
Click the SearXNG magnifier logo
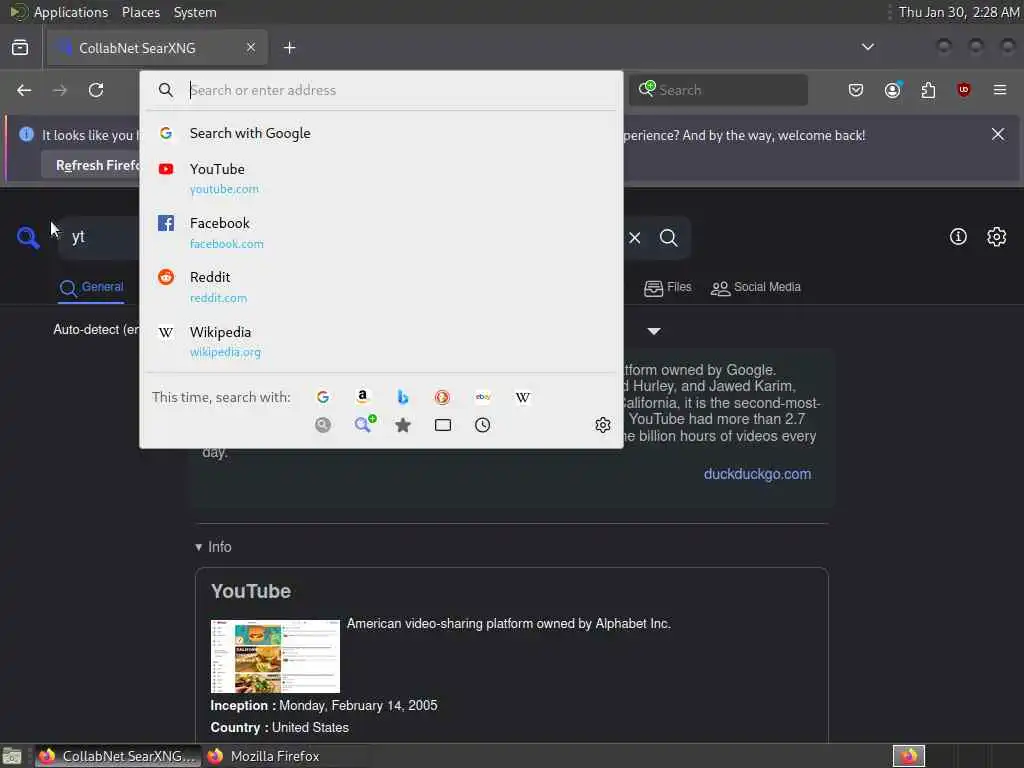pos(28,238)
